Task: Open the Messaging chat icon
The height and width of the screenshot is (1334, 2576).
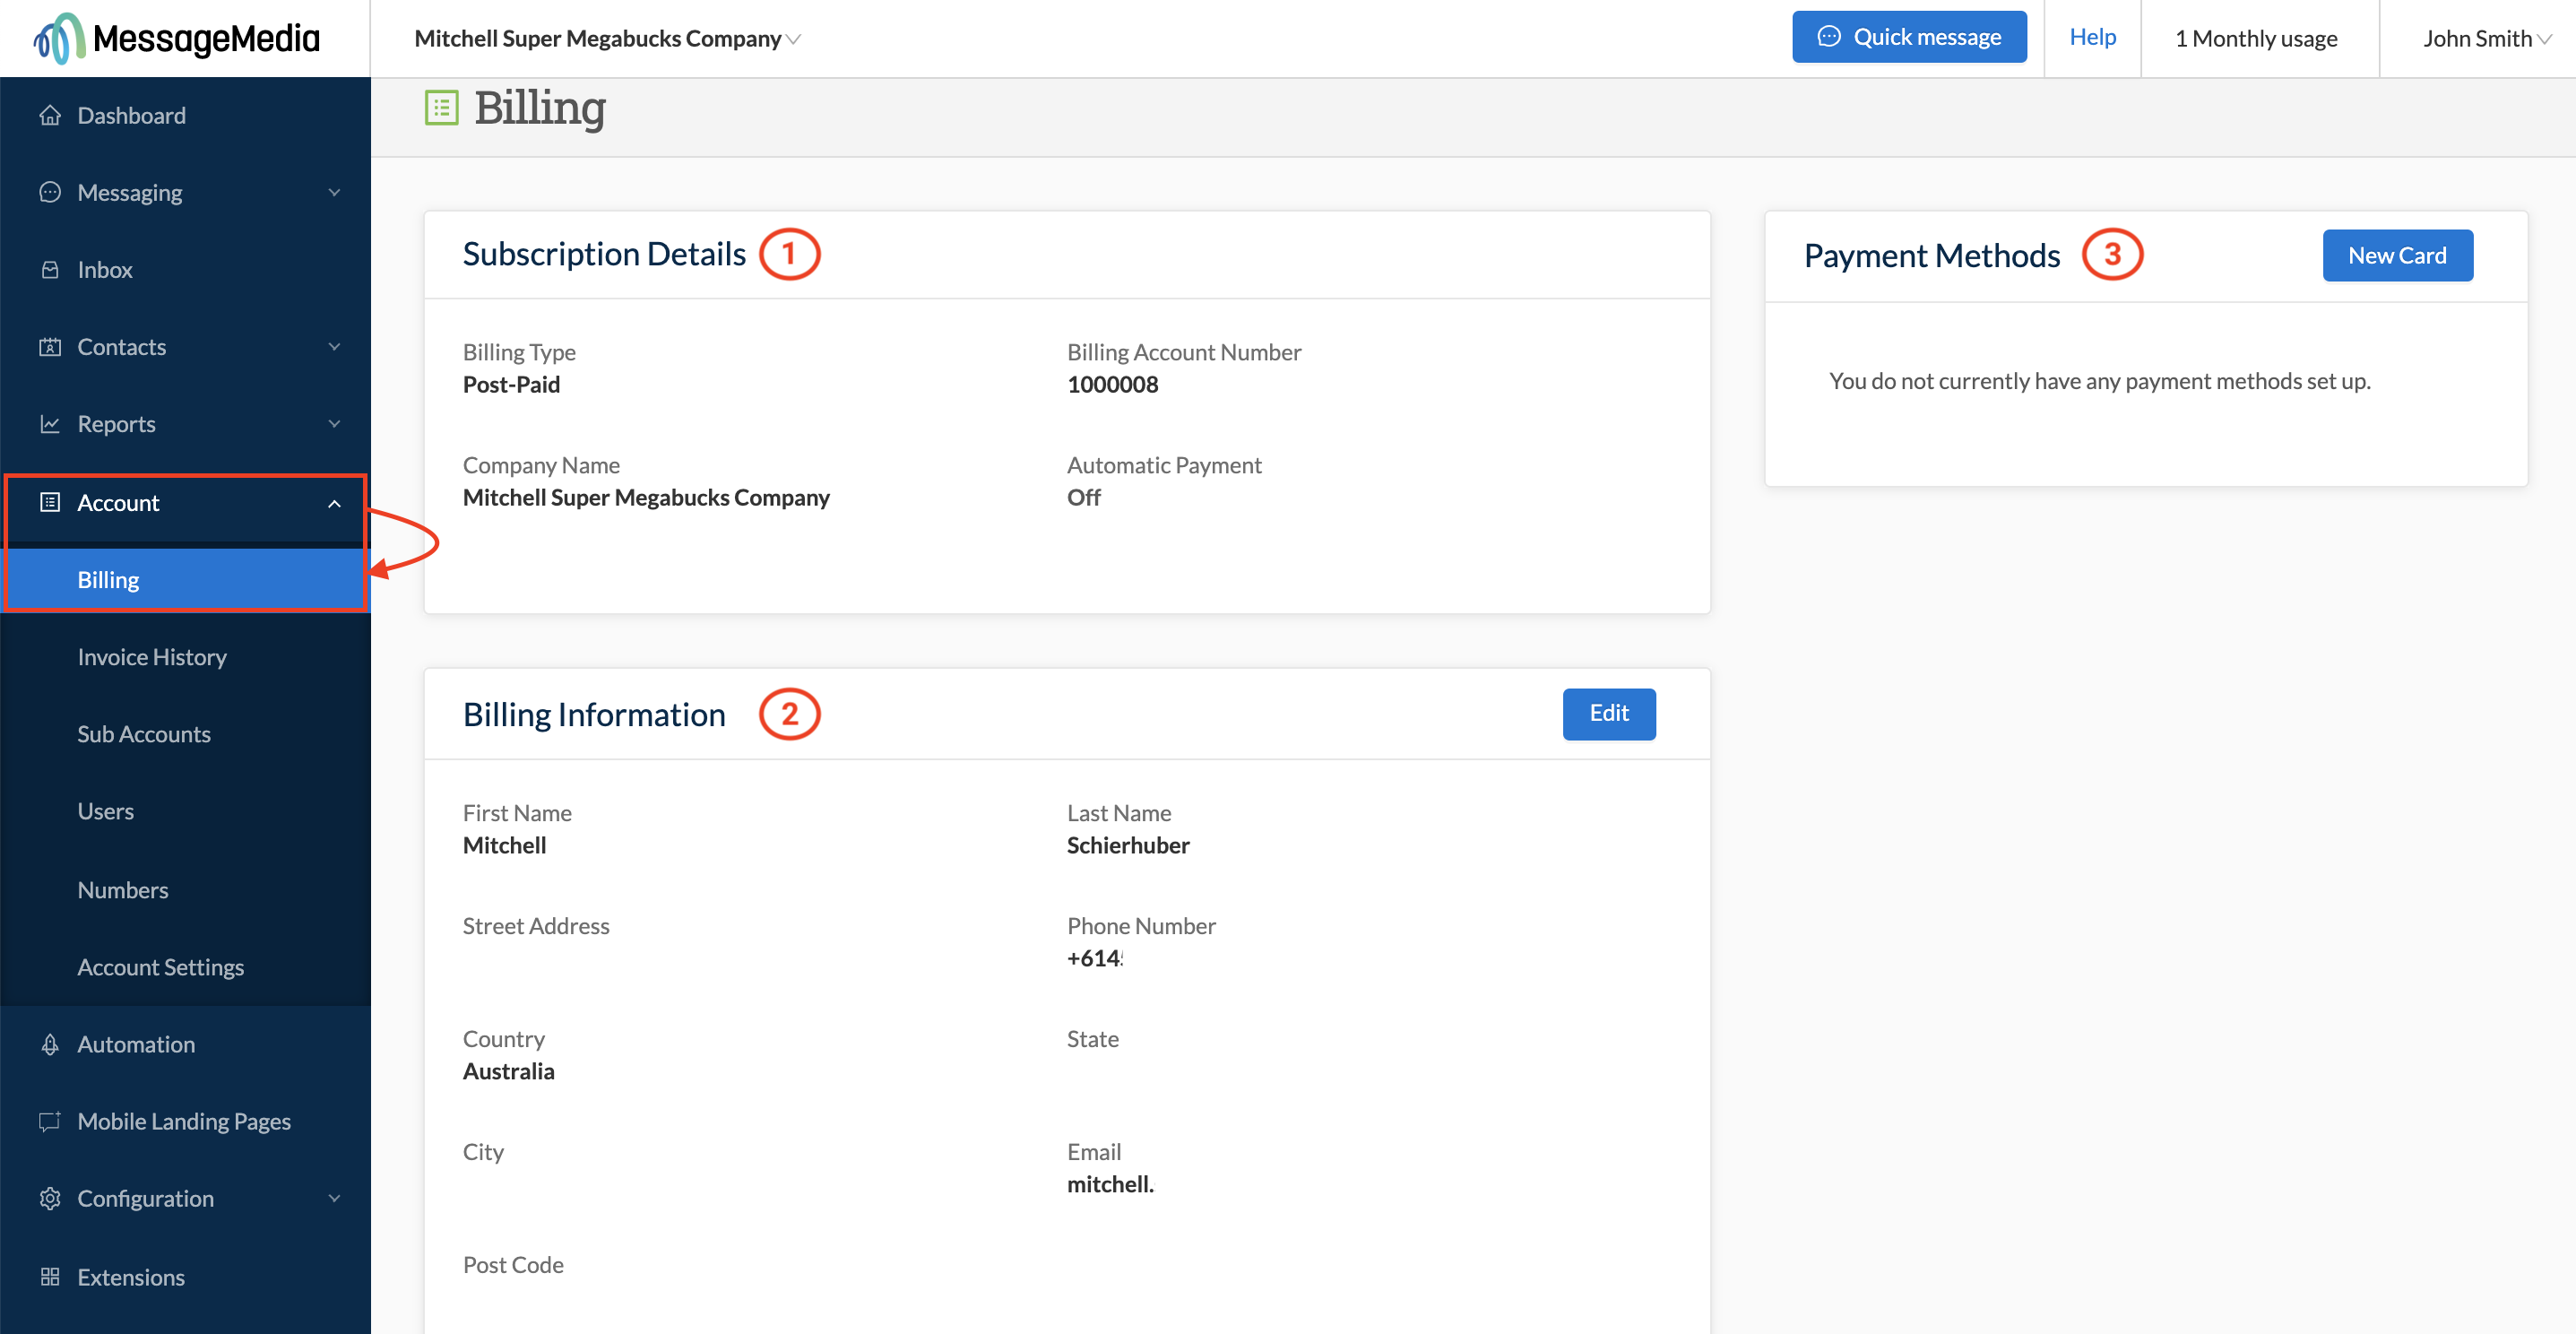Action: 51,192
